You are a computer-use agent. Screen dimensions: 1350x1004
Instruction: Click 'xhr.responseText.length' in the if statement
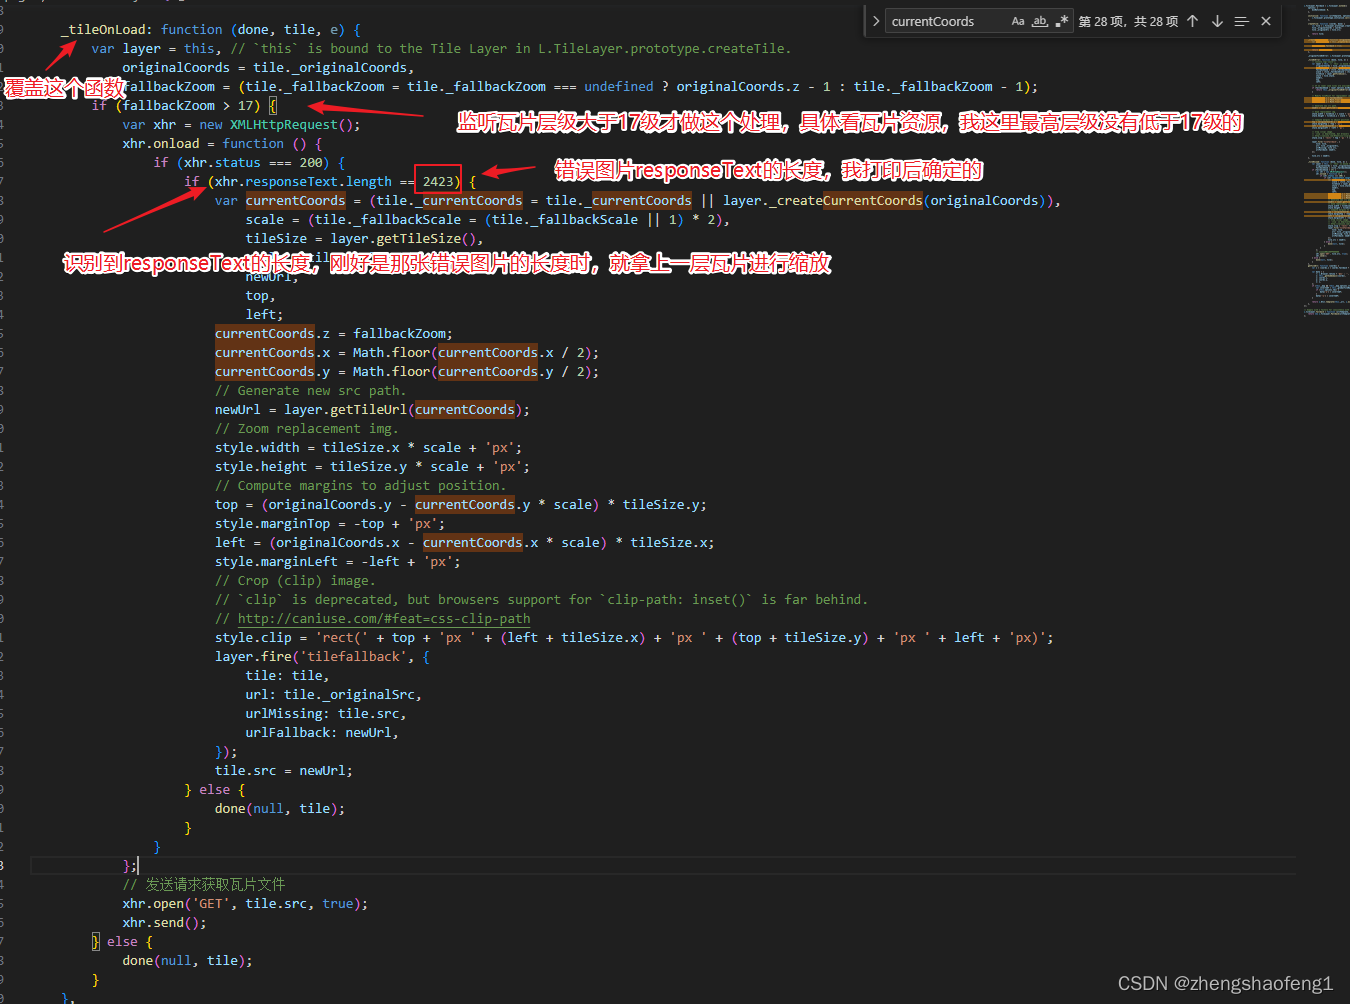(x=304, y=182)
